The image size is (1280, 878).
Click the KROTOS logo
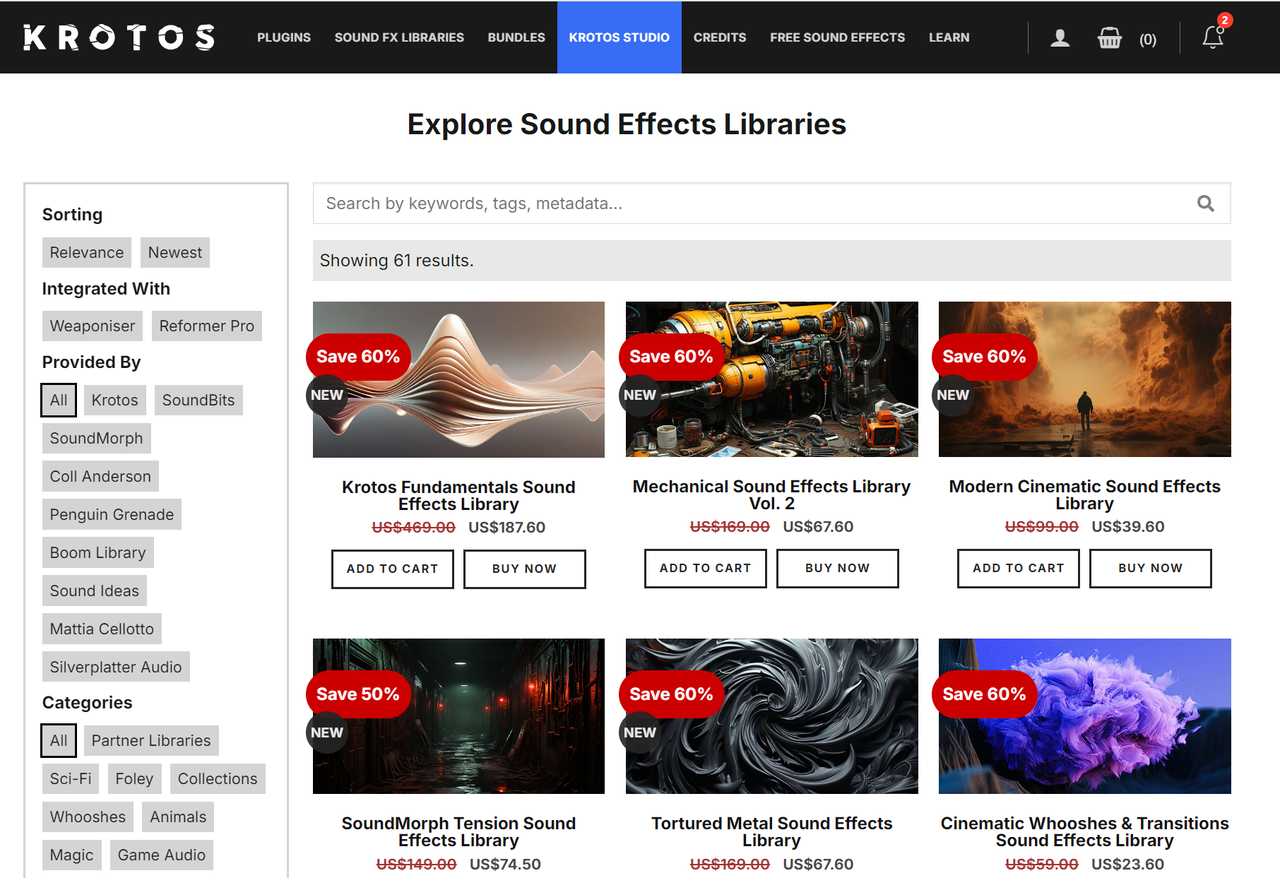pyautogui.click(x=119, y=37)
